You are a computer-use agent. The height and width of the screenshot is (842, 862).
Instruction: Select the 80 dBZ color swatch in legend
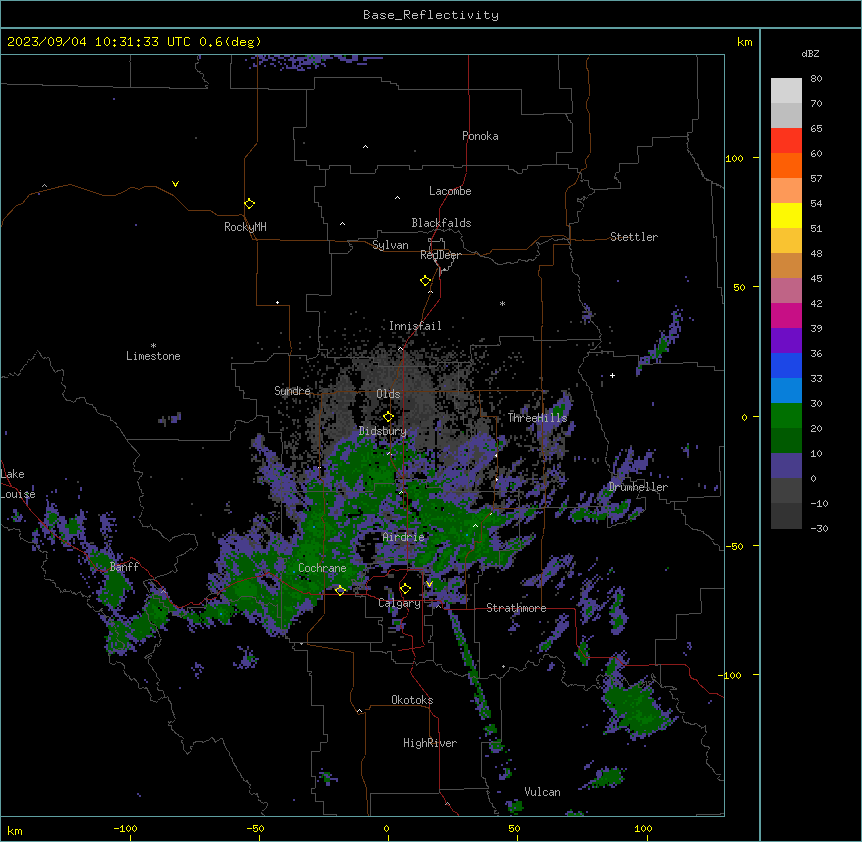[786, 91]
